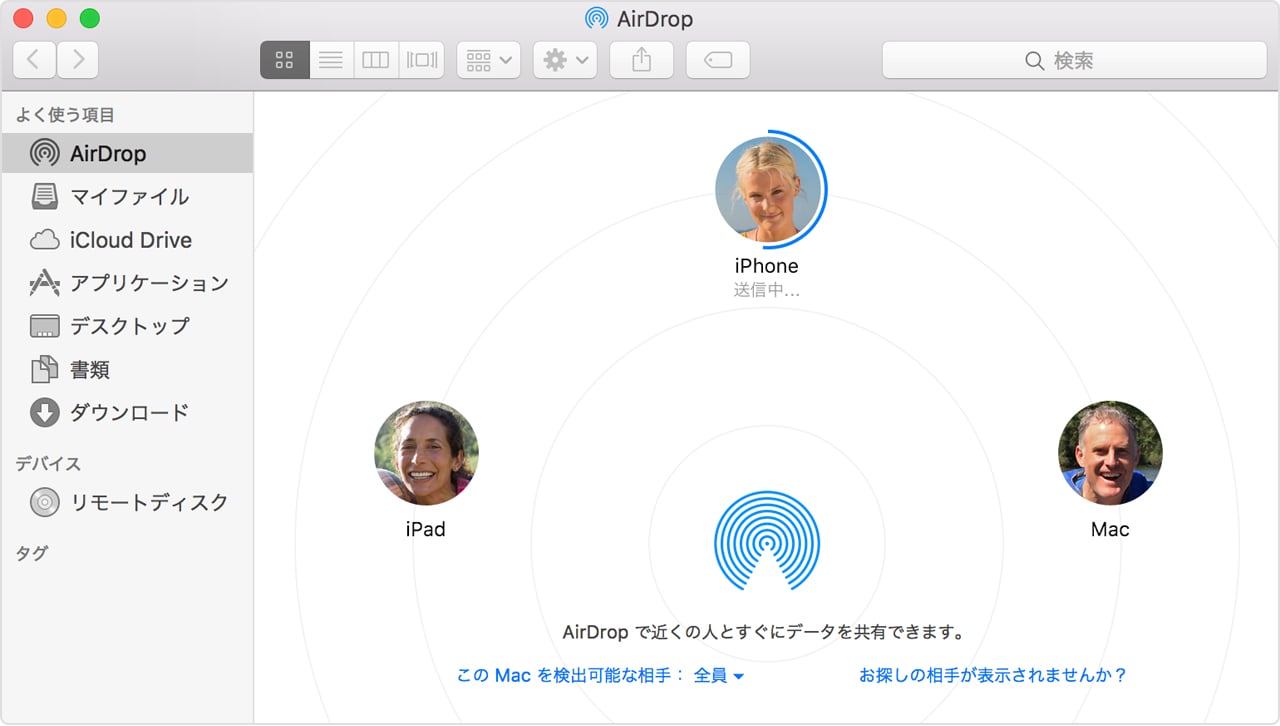The image size is (1280, 726).
Task: Click the AirDrop icon in the sidebar
Action: (x=44, y=153)
